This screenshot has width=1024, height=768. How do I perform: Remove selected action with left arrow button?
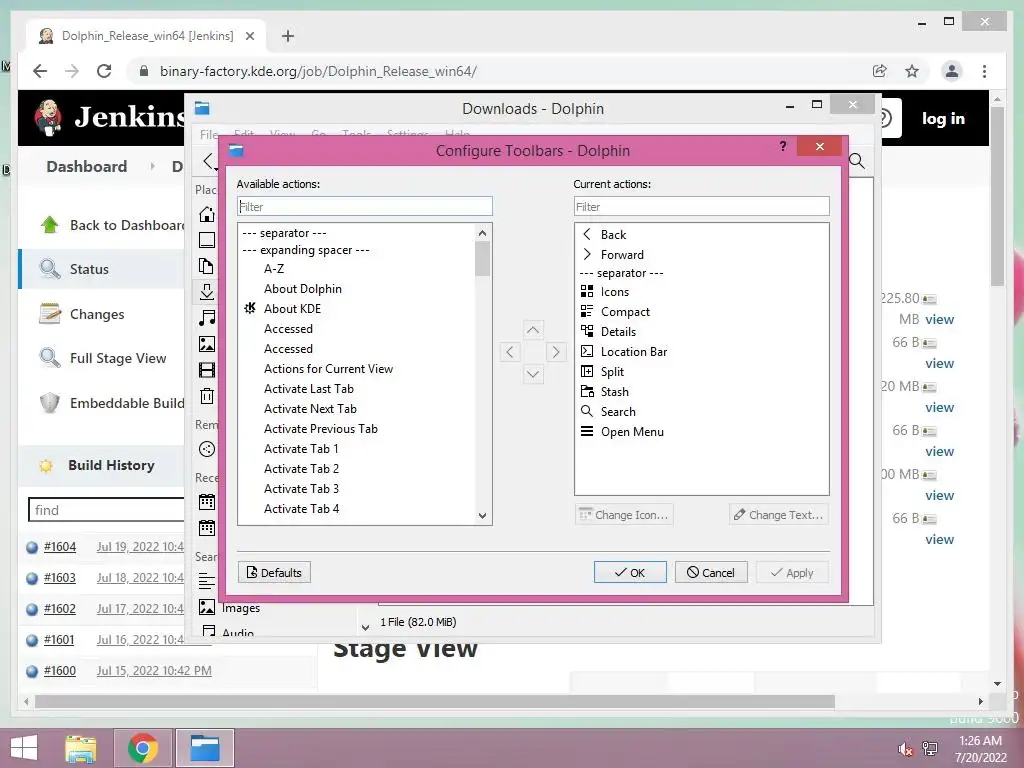tap(510, 352)
